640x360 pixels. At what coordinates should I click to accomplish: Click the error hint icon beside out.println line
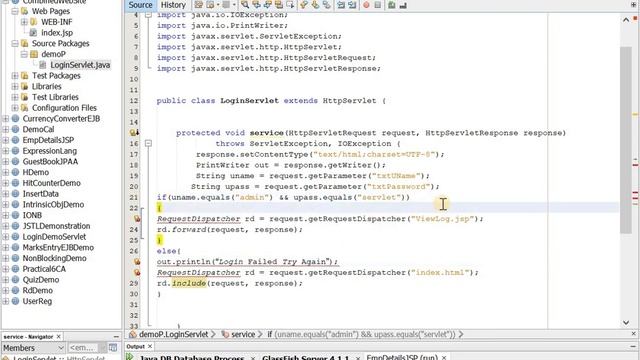[x=137, y=262]
